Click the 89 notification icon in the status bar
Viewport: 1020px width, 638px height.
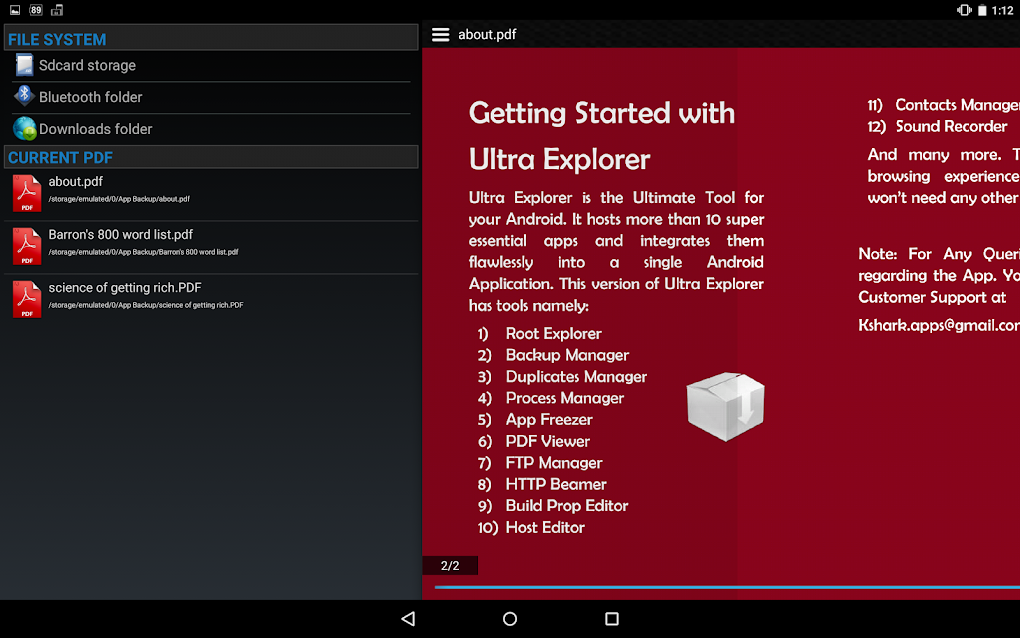click(36, 10)
